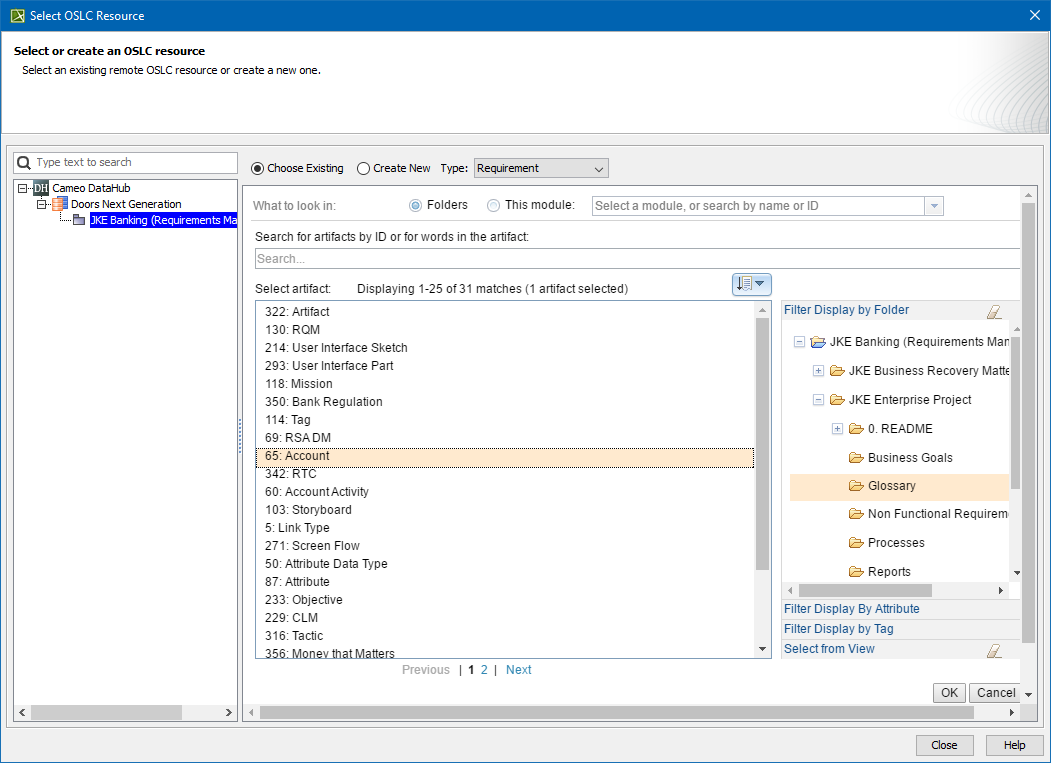This screenshot has width=1051, height=763.
Task: Go to the Next page of results
Action: coord(518,670)
